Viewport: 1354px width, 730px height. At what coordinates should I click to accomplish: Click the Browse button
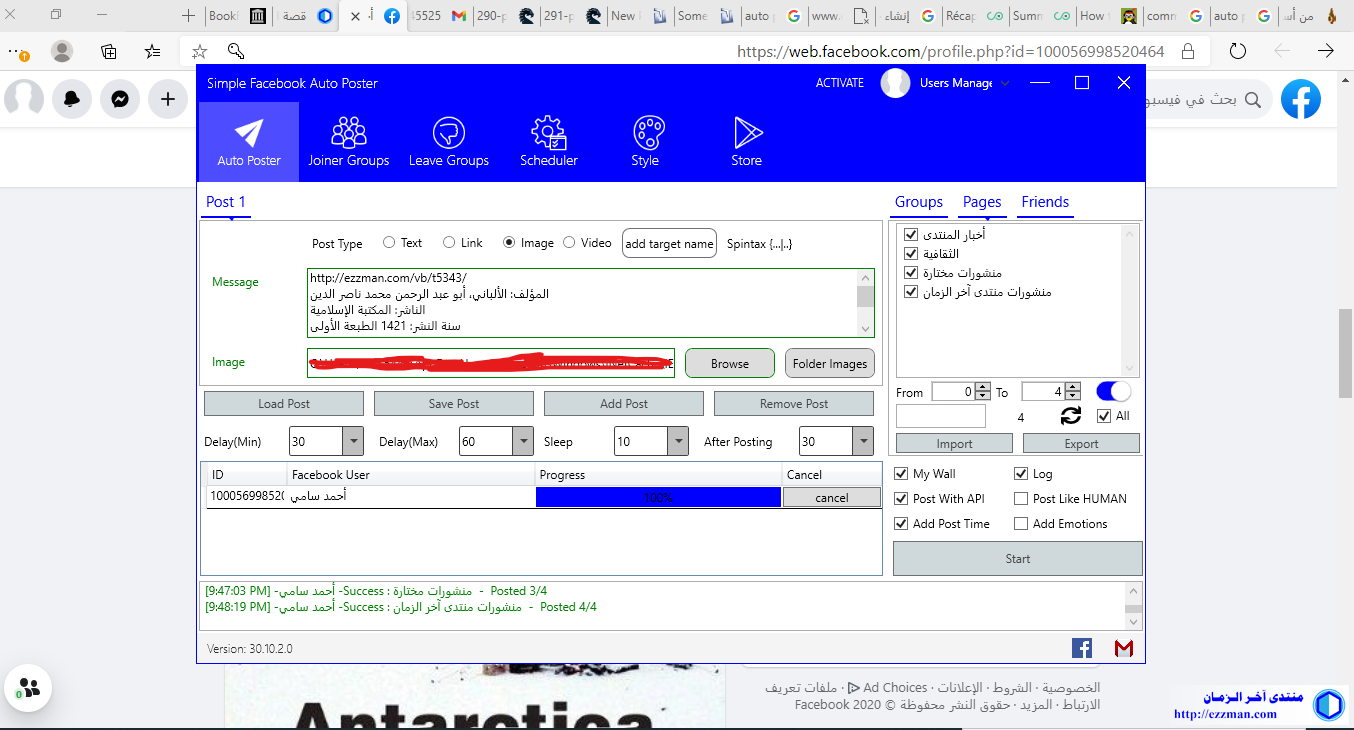pyautogui.click(x=729, y=363)
